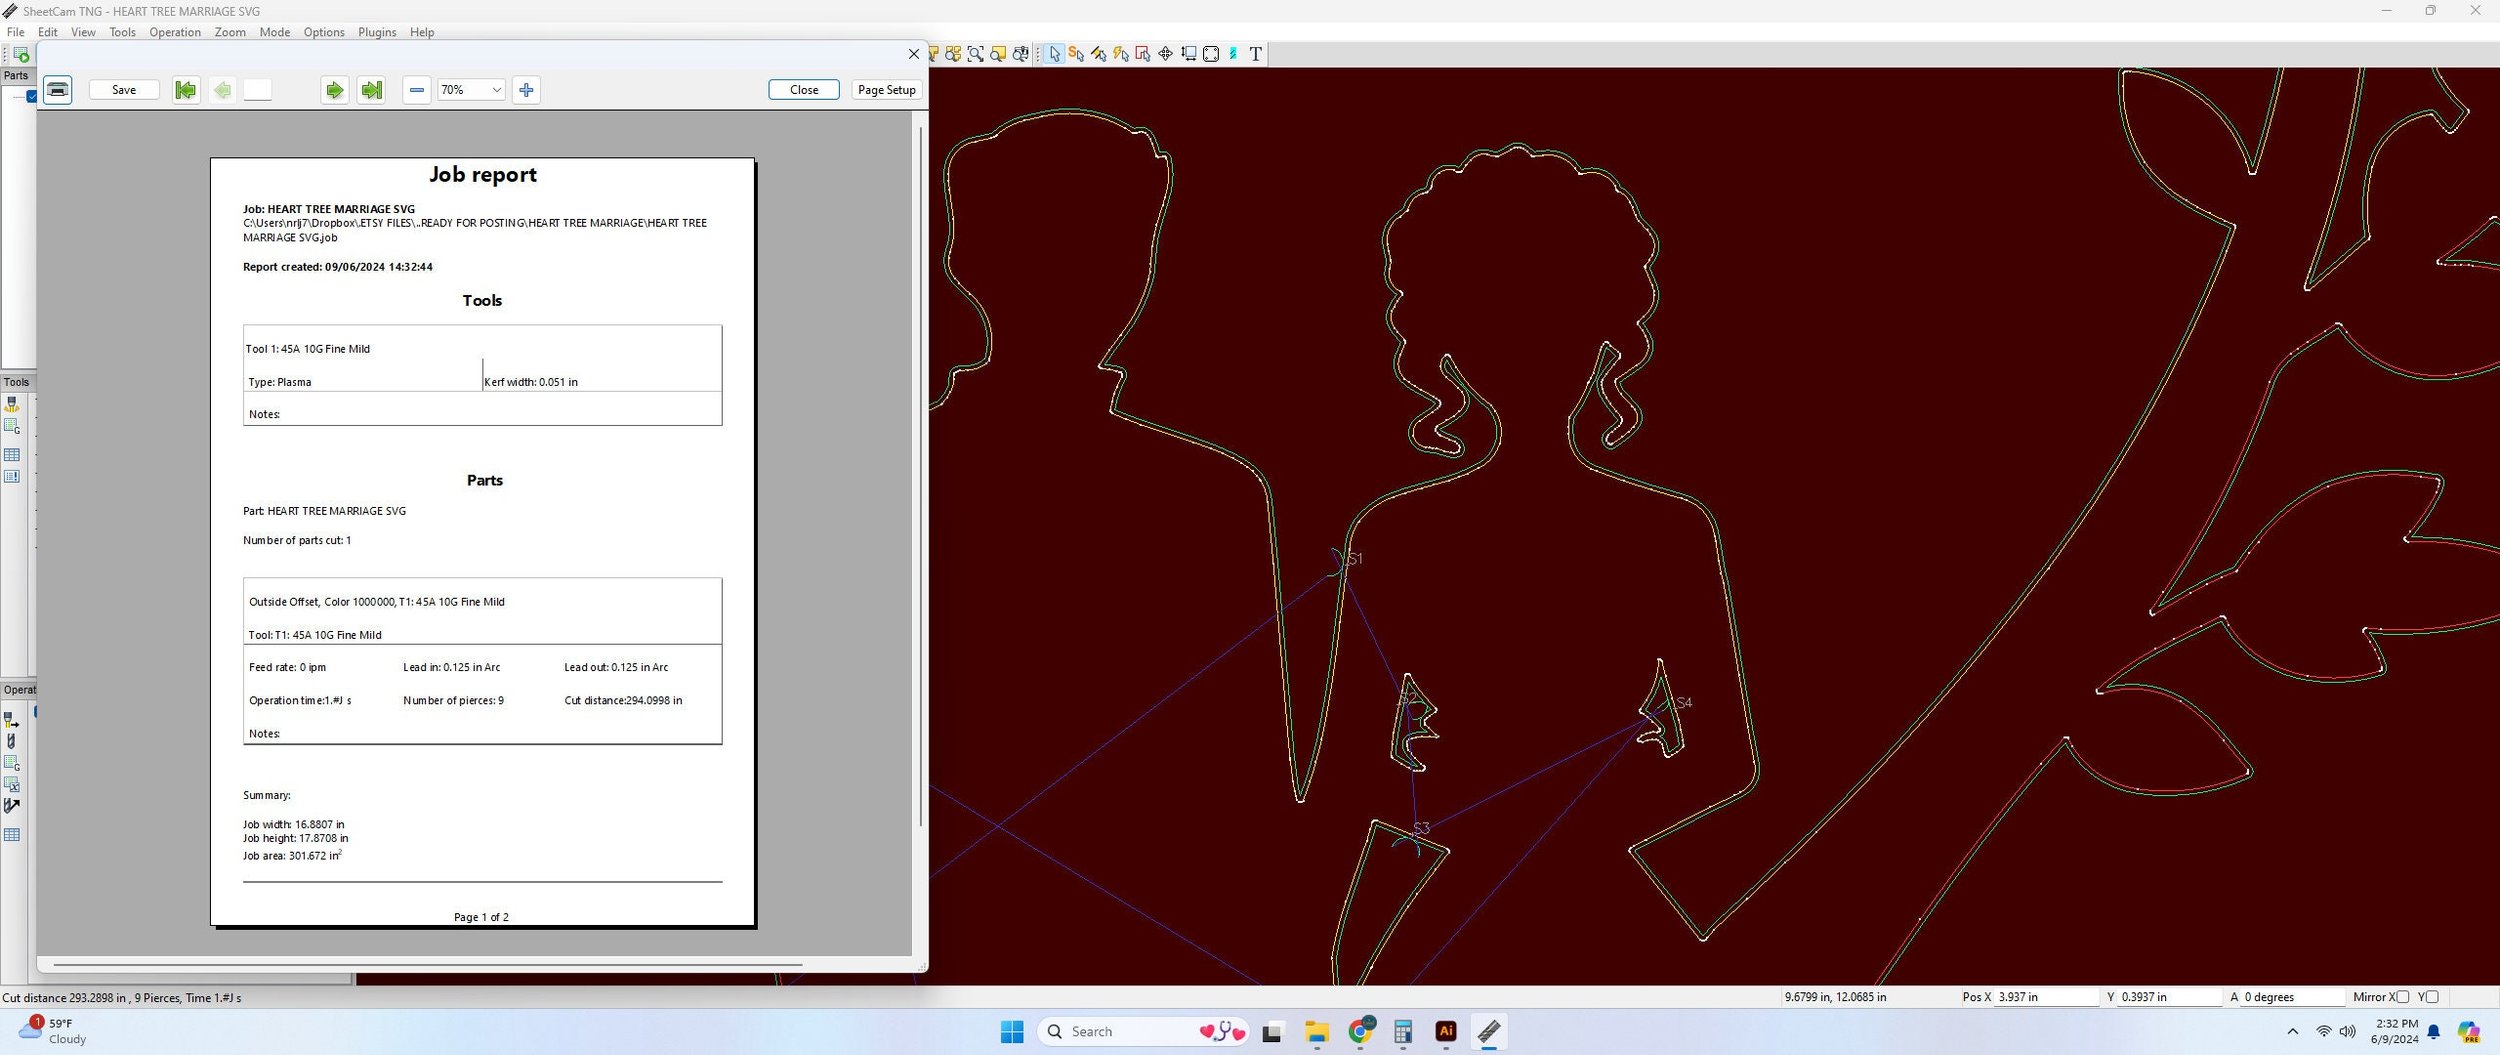Click the page number input field
The image size is (2500, 1055).
coord(257,90)
